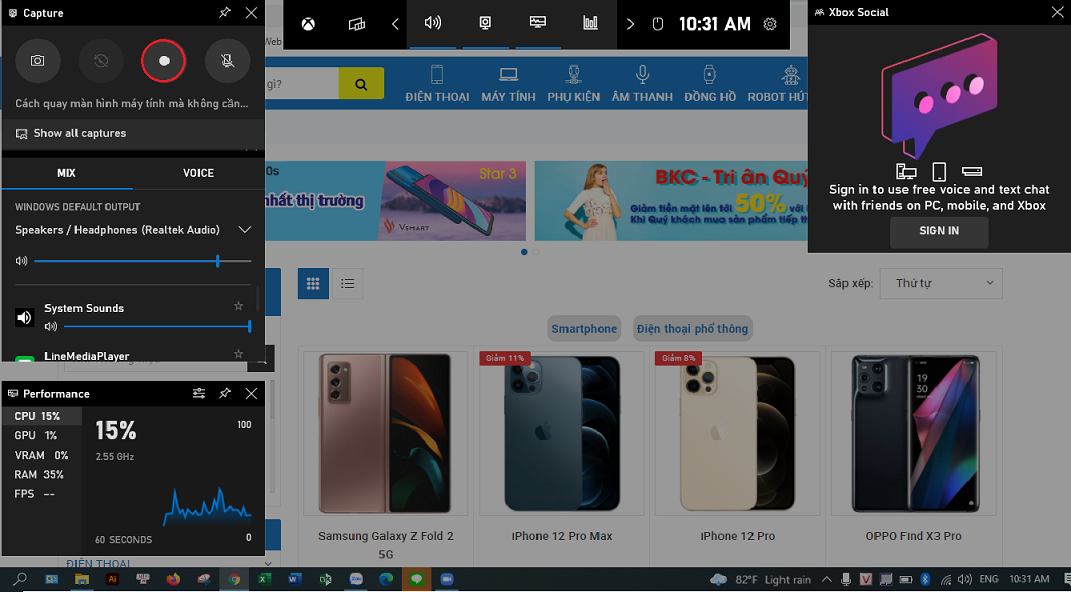Open PHỤ KIỆN category in the site menu
Screen dimensions: 1071x592
click(x=574, y=83)
